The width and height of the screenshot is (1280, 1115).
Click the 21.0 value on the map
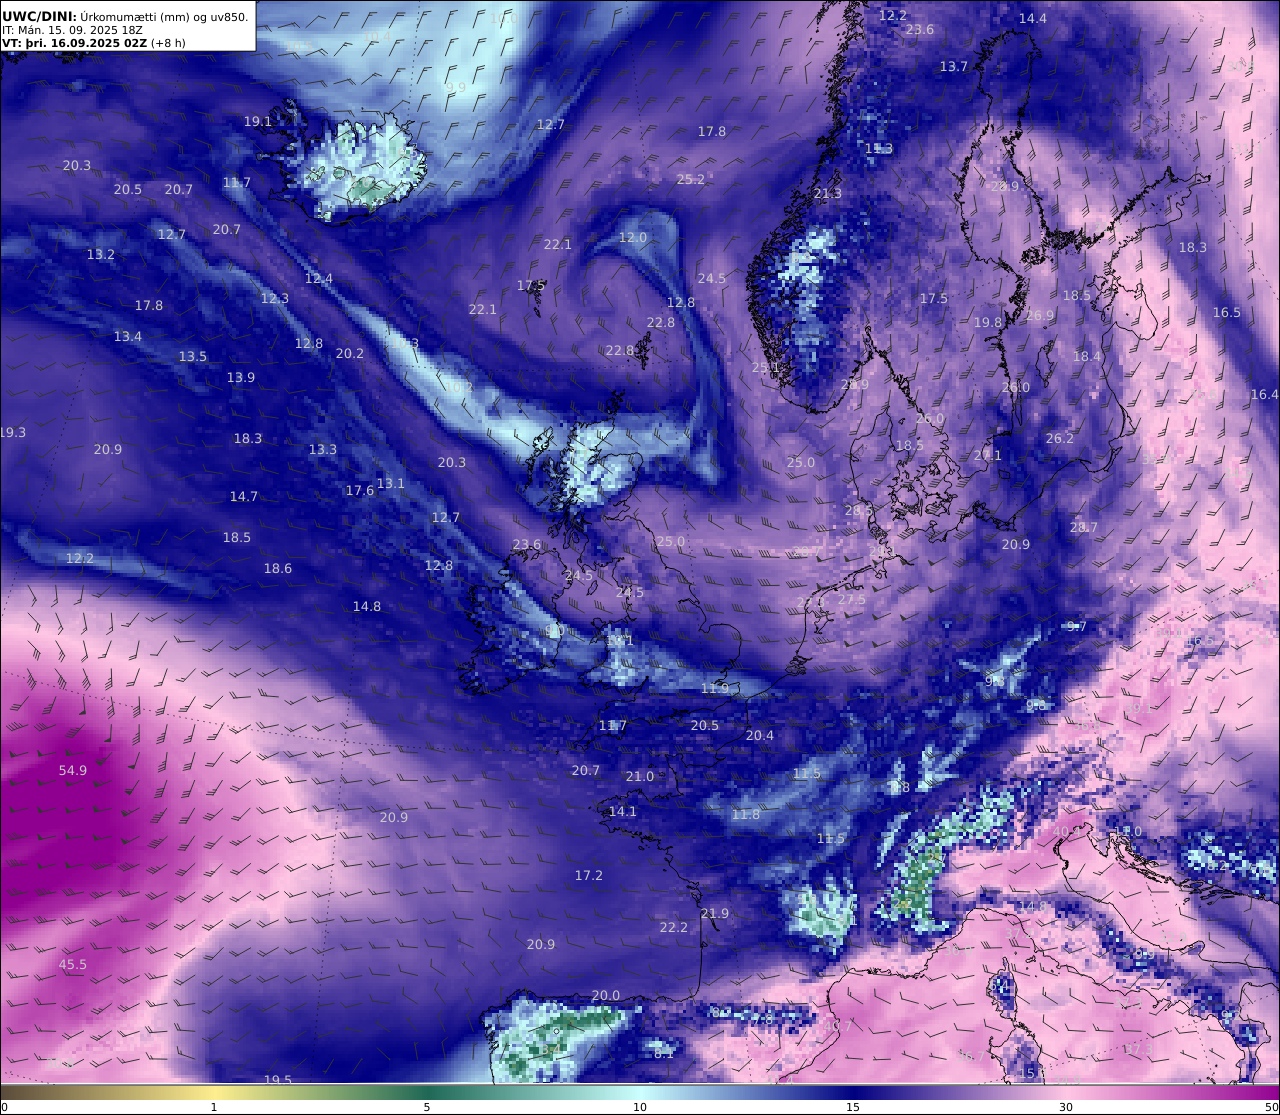(640, 776)
